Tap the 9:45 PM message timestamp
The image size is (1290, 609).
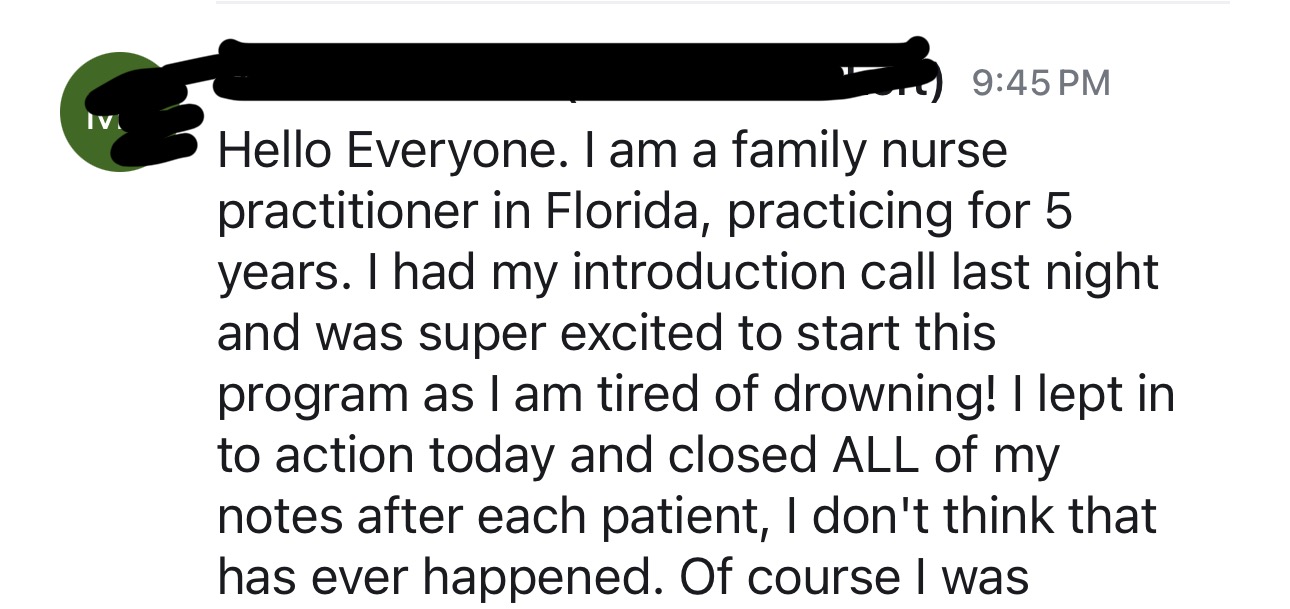[x=1041, y=83]
